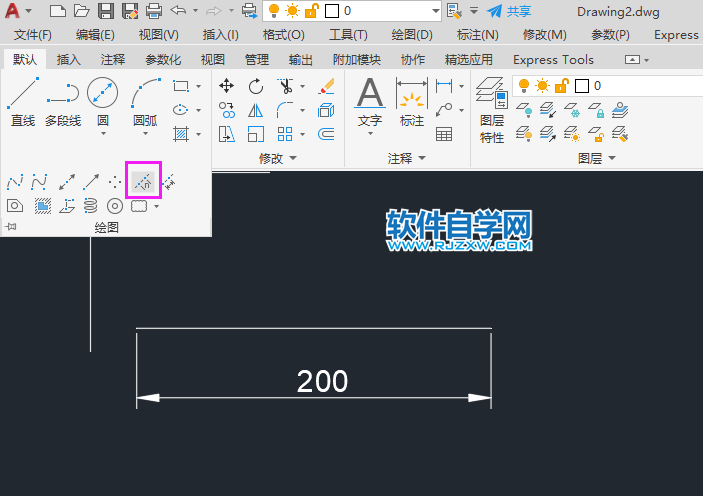The height and width of the screenshot is (496, 703).
Task: Expand the 注释 panel dropdown
Action: coord(422,158)
